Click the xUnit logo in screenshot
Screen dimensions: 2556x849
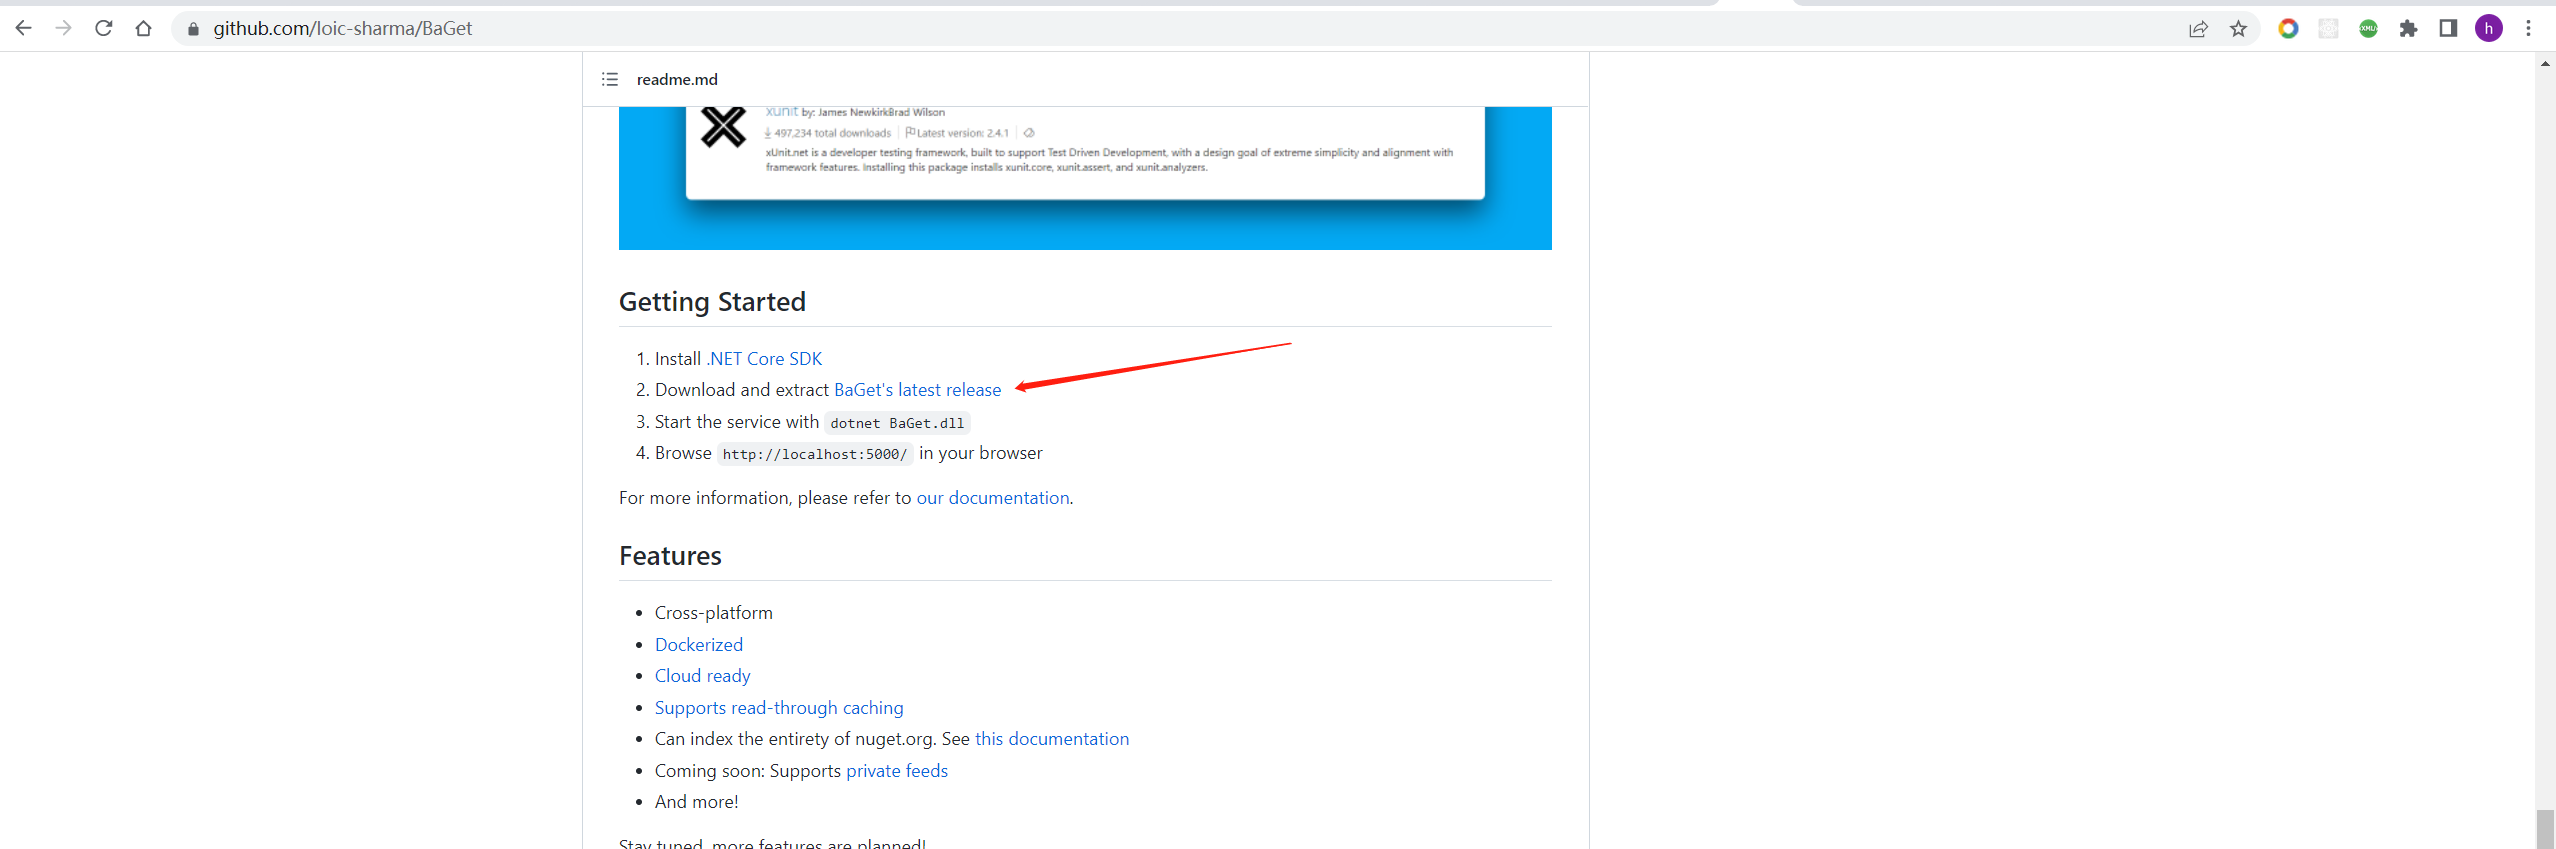click(x=723, y=127)
